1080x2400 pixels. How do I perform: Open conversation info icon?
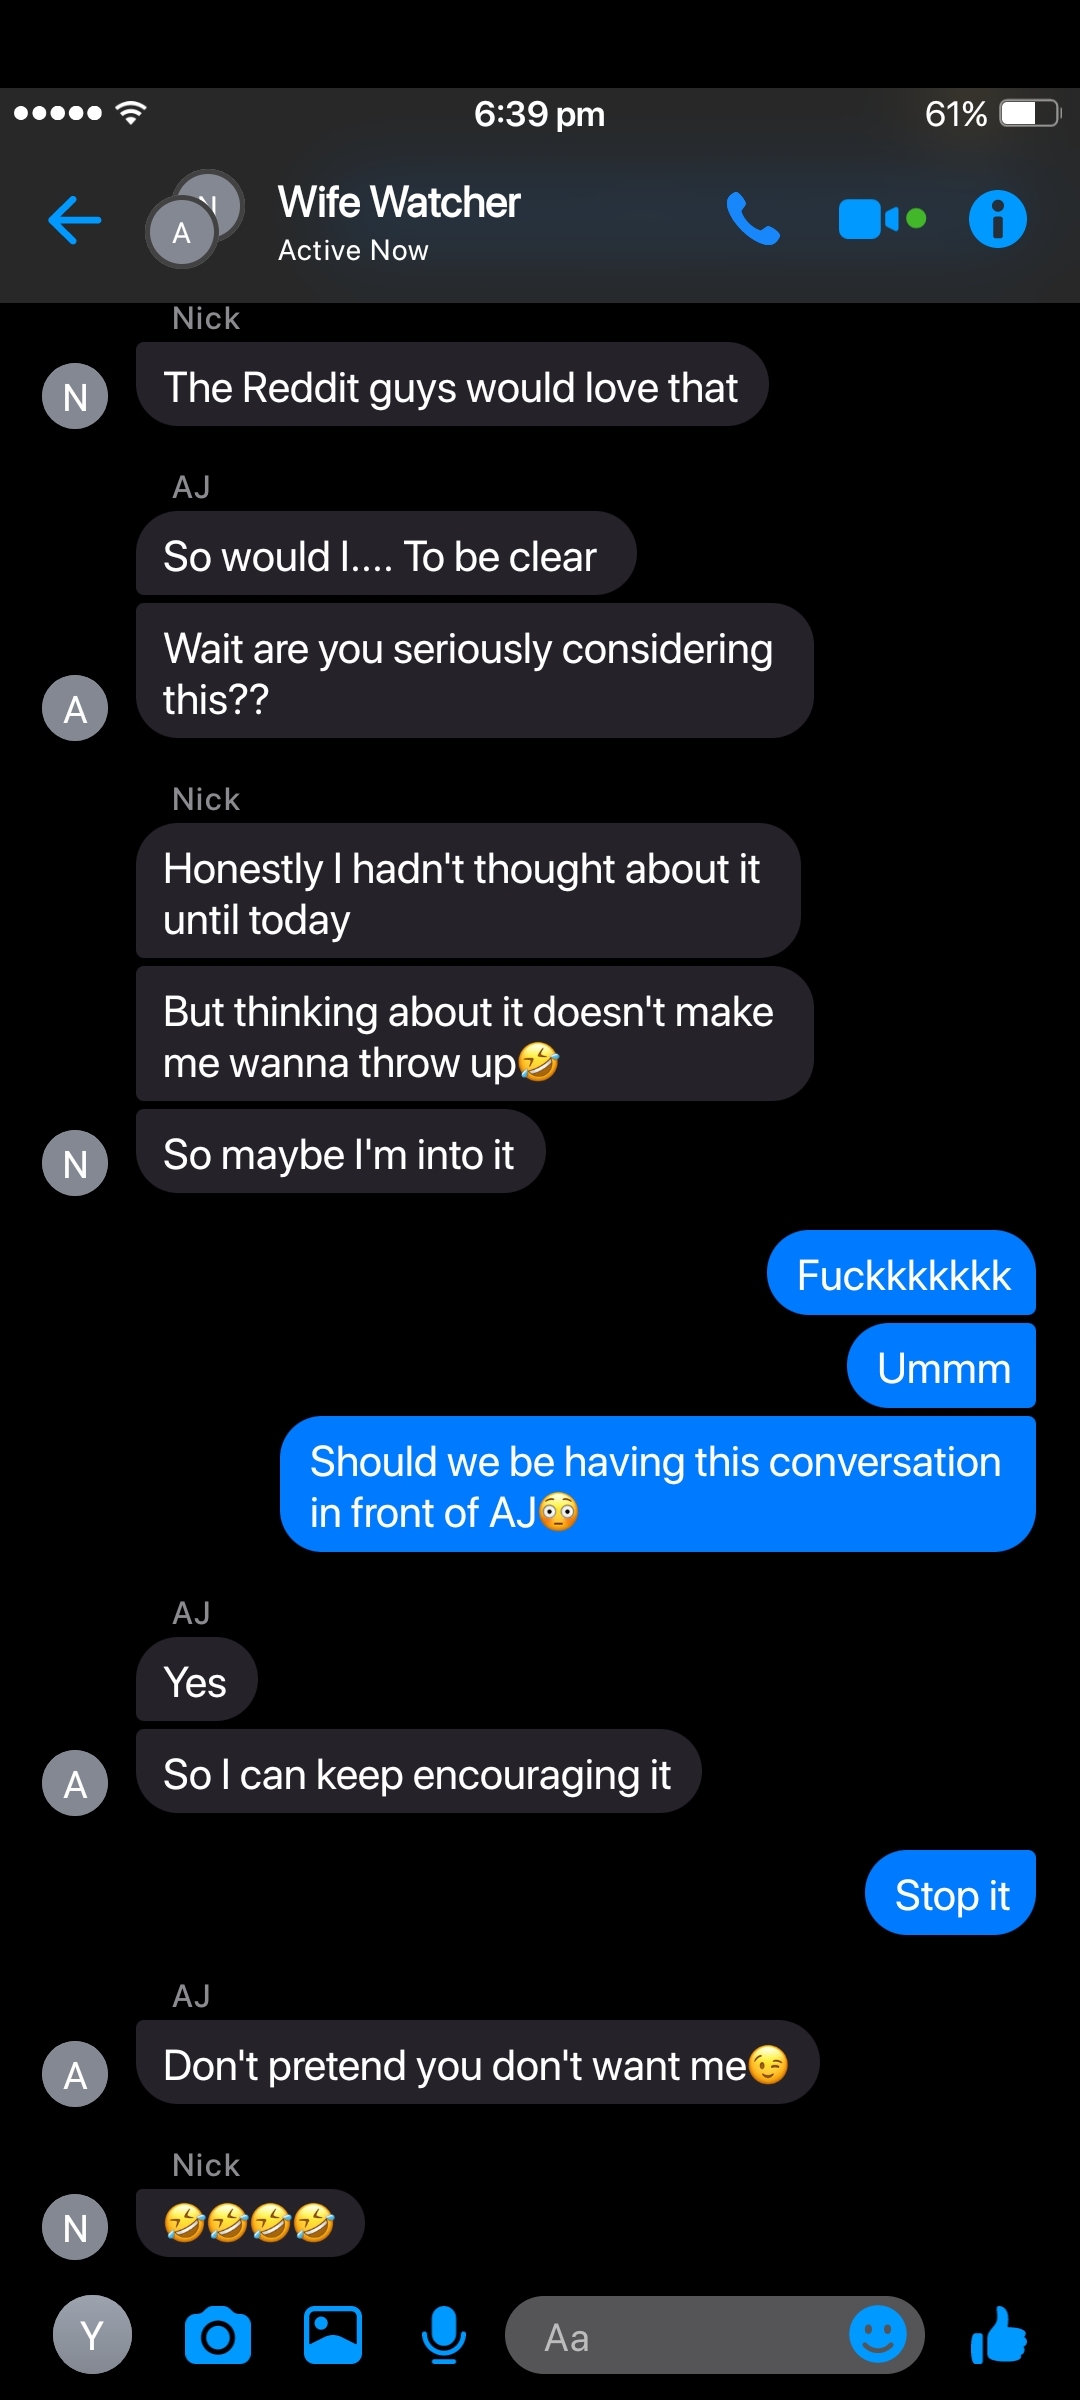point(997,219)
